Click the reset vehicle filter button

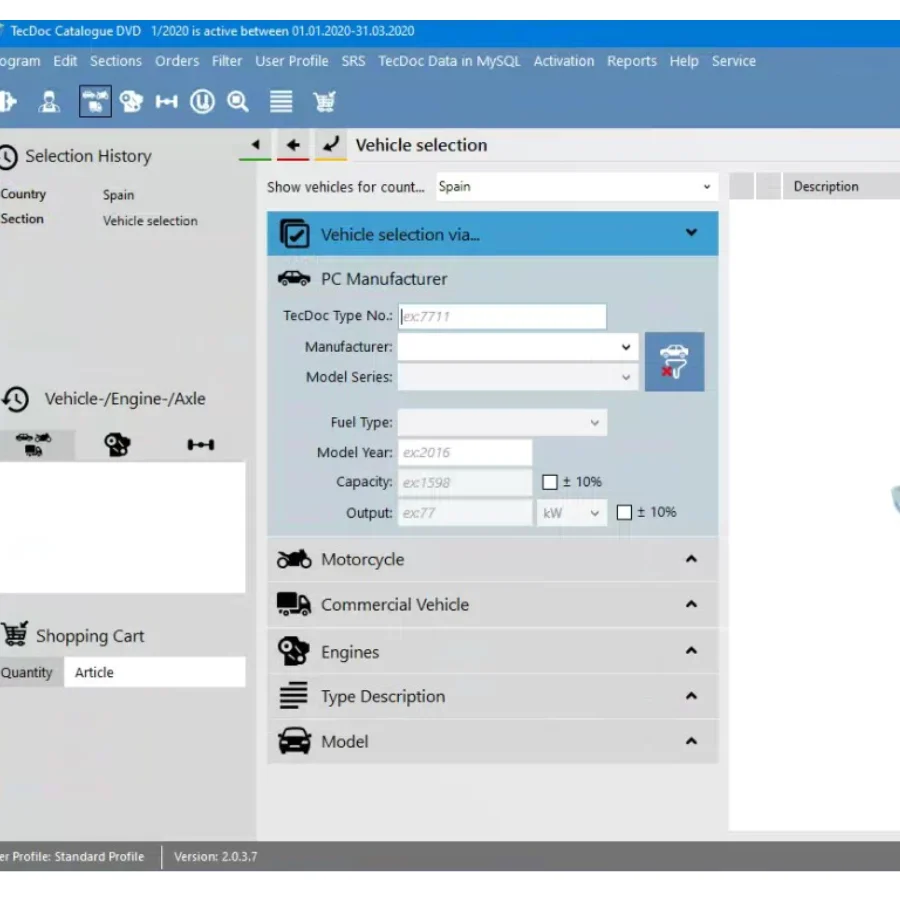[674, 362]
